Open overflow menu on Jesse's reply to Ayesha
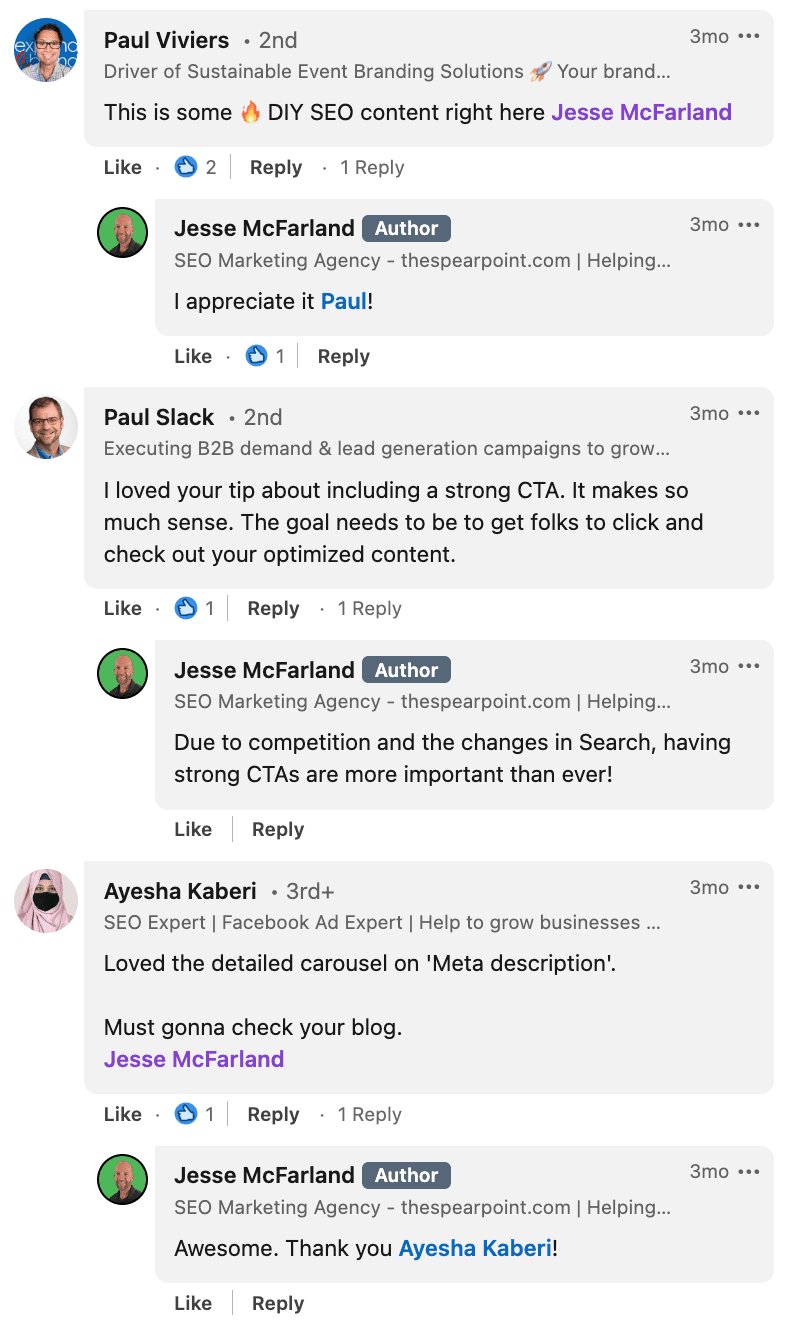 [750, 1171]
